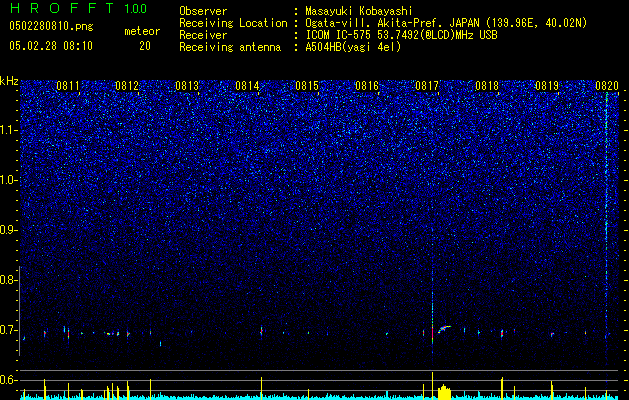Screen dimensions: 629x400
Task: Click receiver info ICOM IC-575 53.7492 MHz
Action: point(401,35)
